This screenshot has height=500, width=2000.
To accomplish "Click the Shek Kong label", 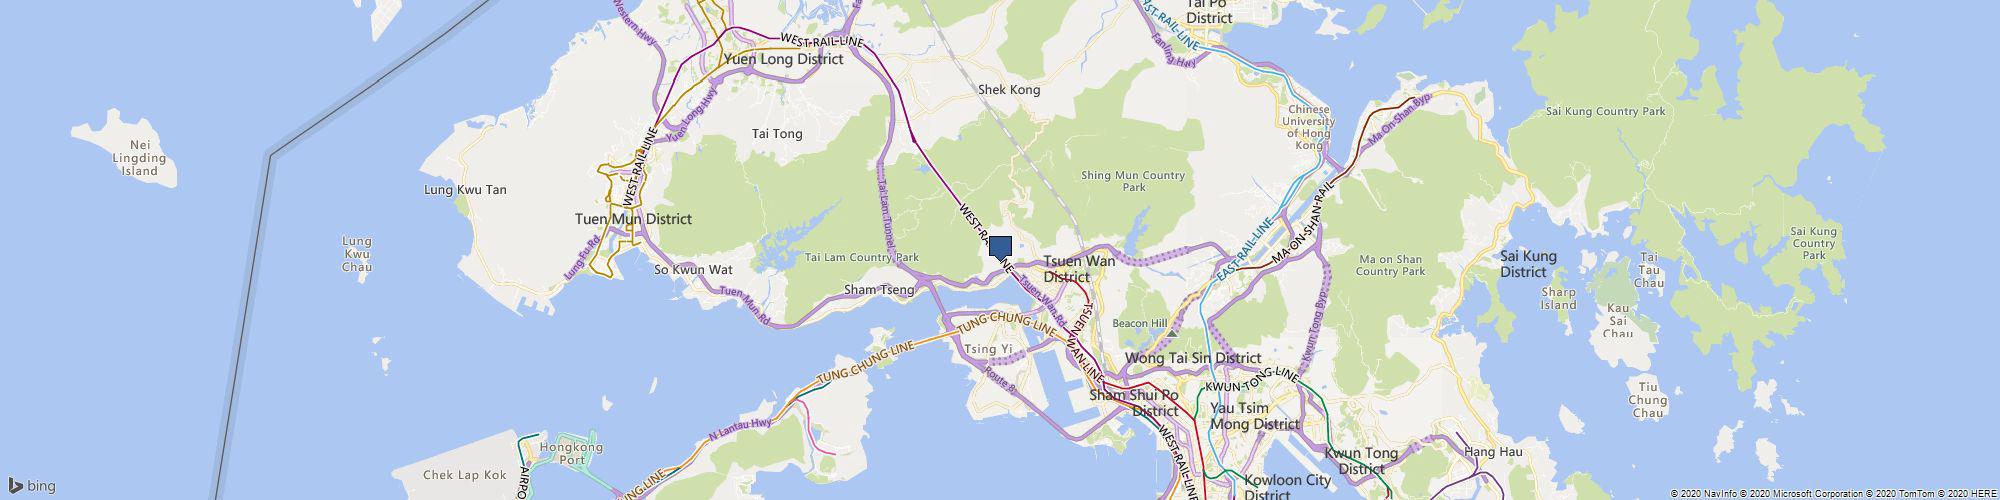I will tap(1009, 89).
